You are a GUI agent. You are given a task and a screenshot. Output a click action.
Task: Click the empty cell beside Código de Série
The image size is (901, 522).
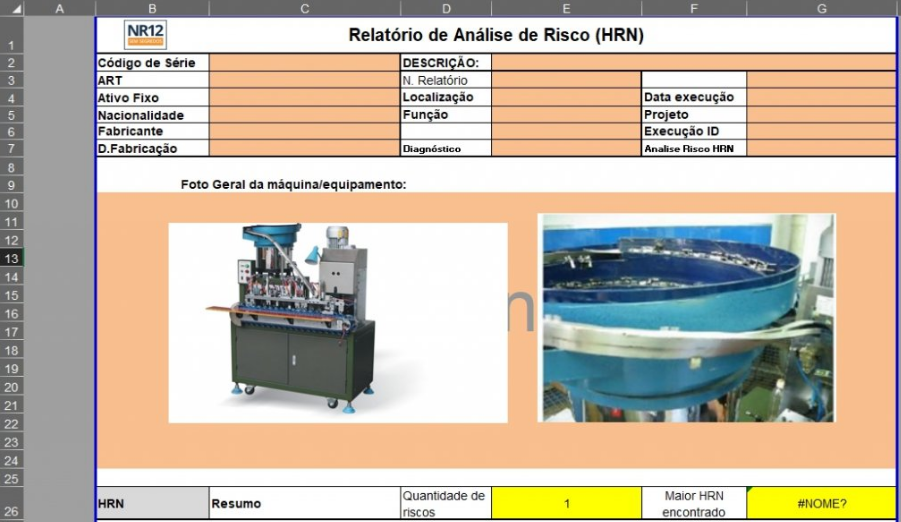tap(304, 63)
